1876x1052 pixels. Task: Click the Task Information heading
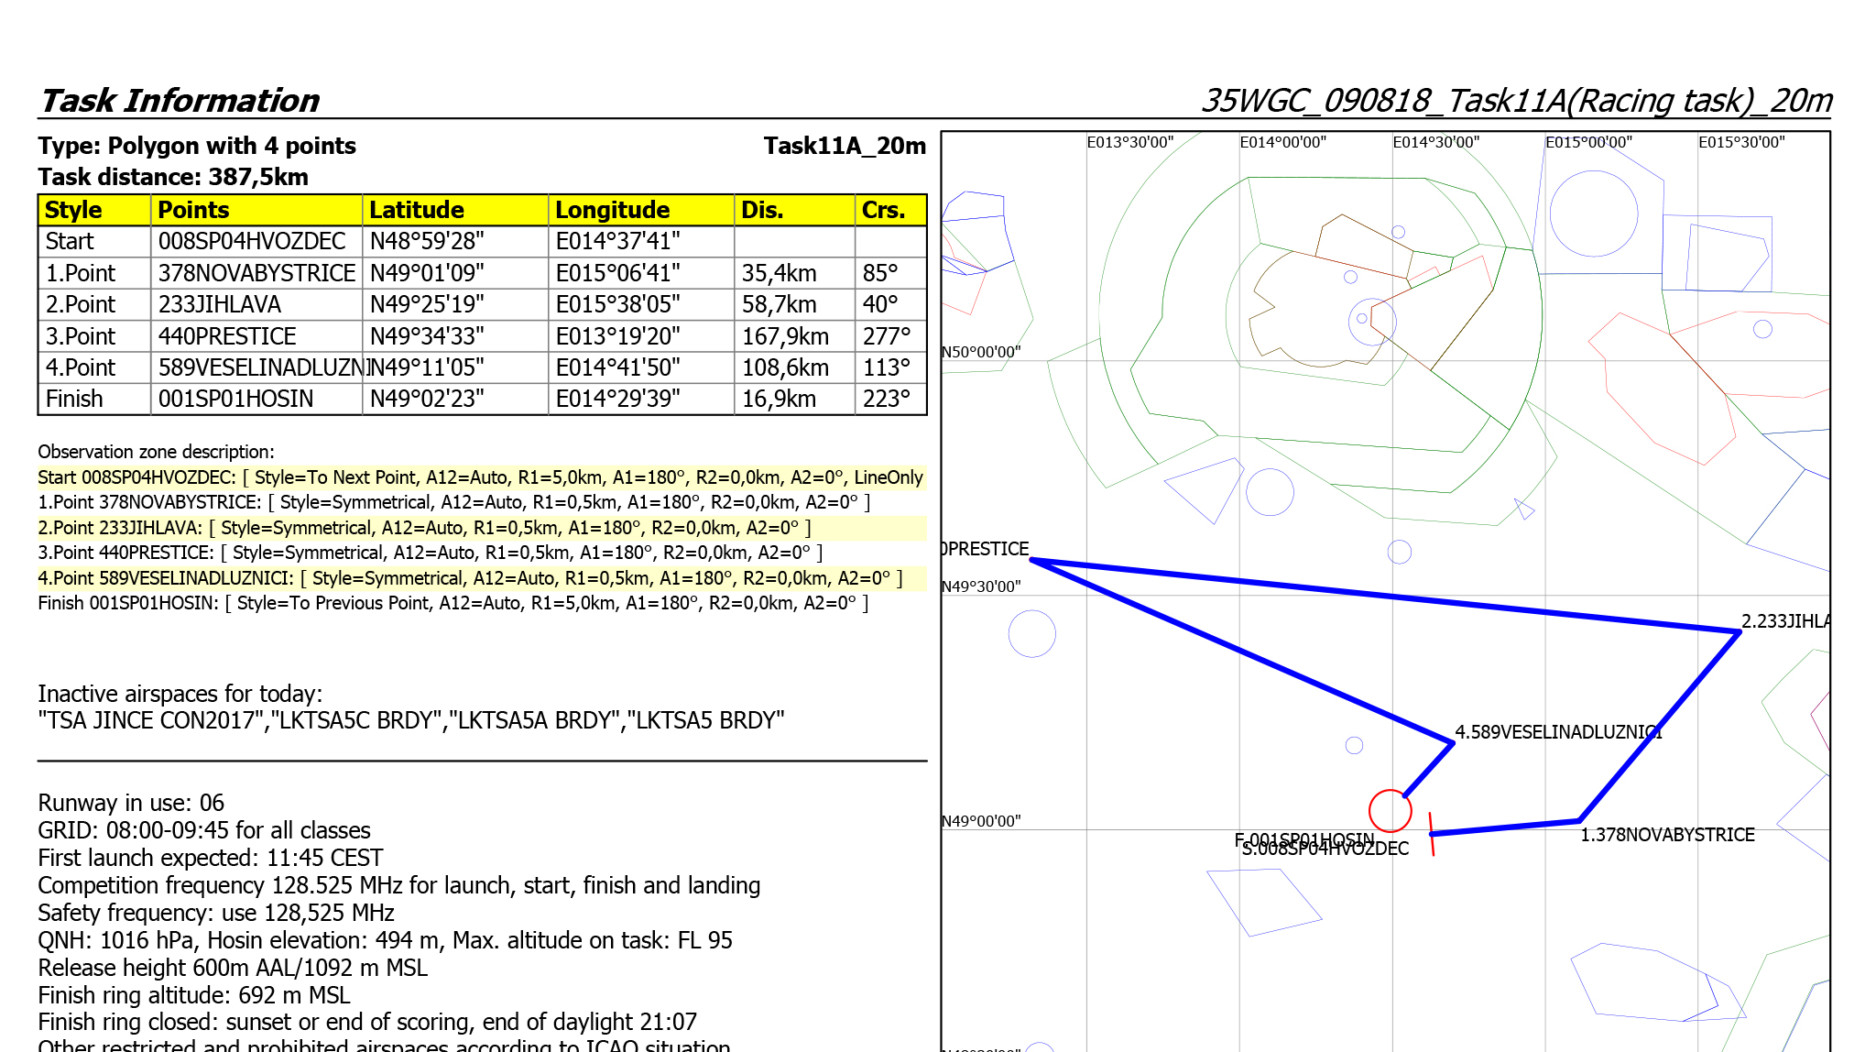(179, 100)
